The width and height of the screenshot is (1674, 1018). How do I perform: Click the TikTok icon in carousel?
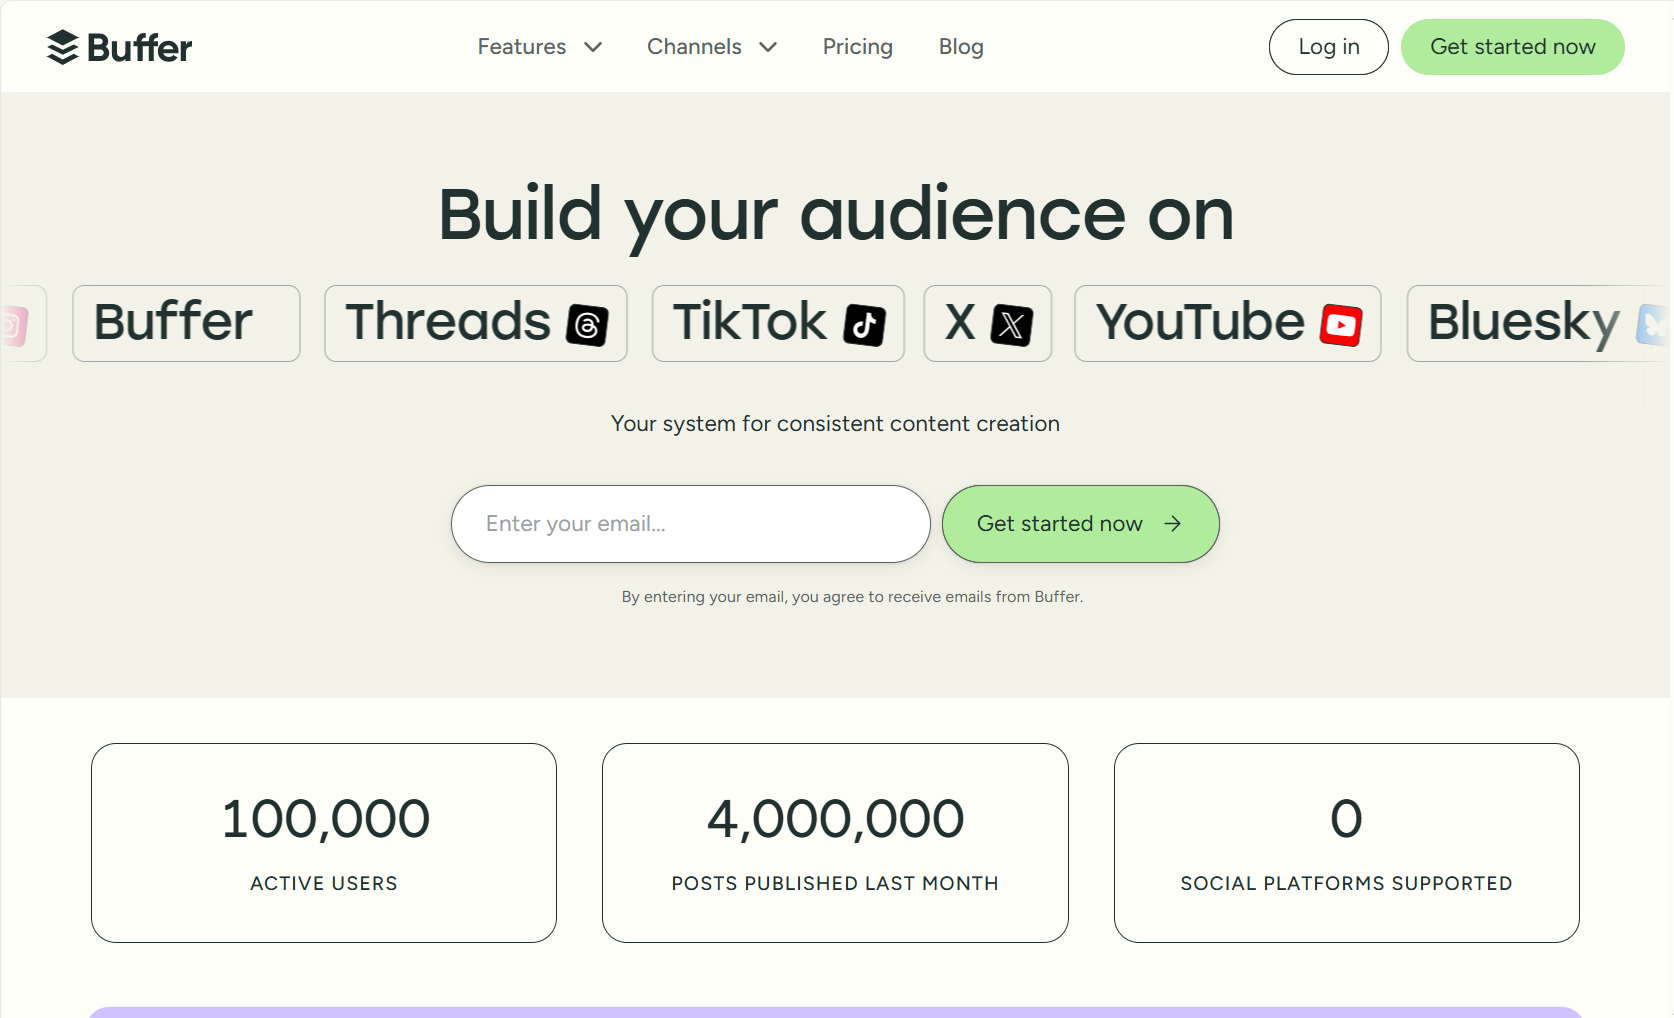pyautogui.click(x=864, y=325)
